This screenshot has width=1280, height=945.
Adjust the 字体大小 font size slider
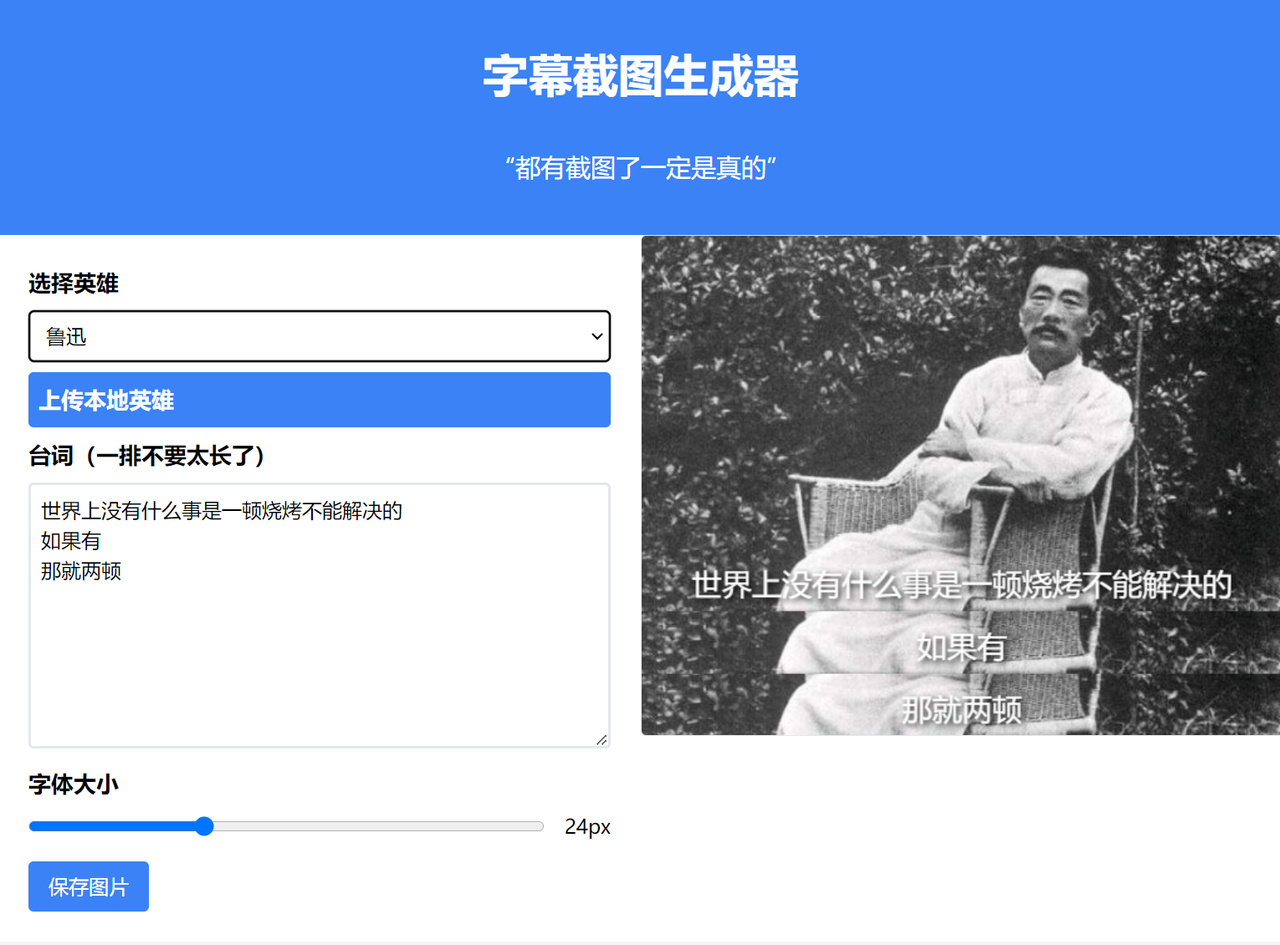point(286,826)
